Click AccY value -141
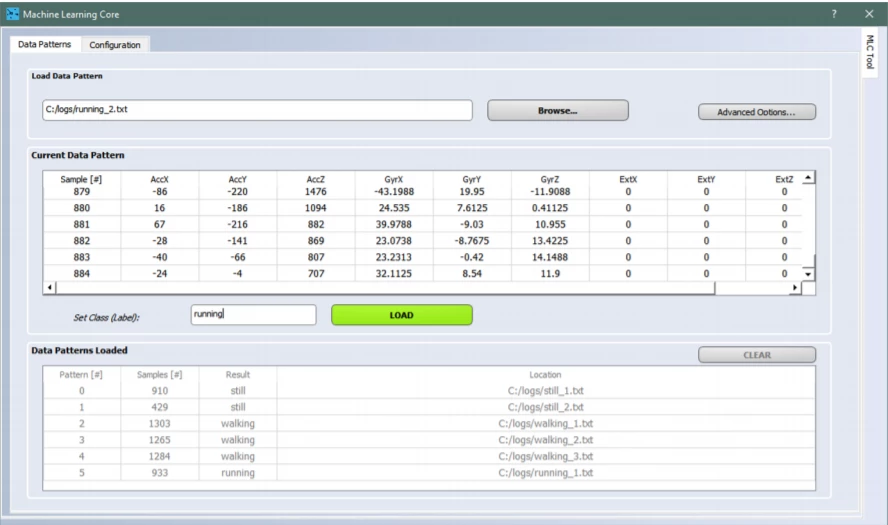 pyautogui.click(x=238, y=241)
